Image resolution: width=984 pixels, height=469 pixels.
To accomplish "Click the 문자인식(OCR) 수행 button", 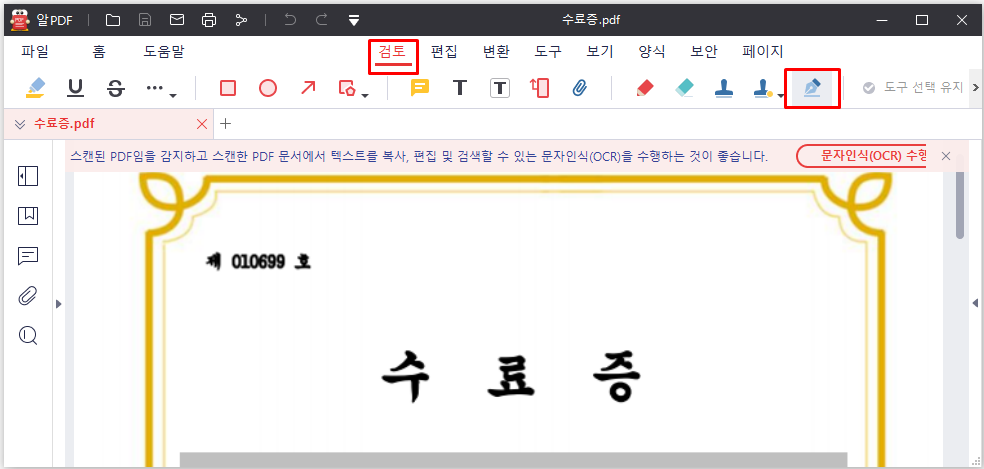I will (862, 156).
